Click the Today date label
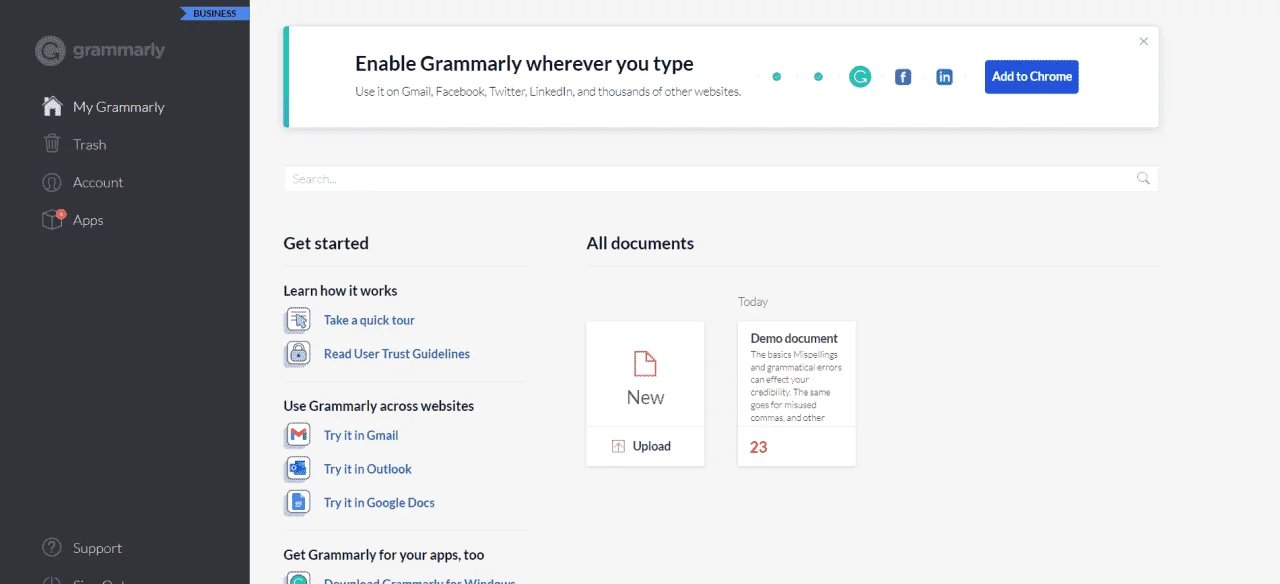The height and width of the screenshot is (584, 1280). tap(753, 301)
